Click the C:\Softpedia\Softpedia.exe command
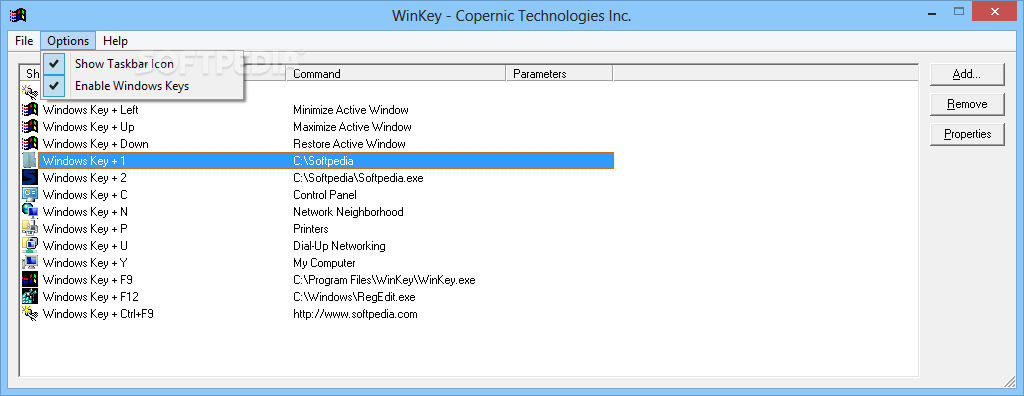 click(358, 178)
